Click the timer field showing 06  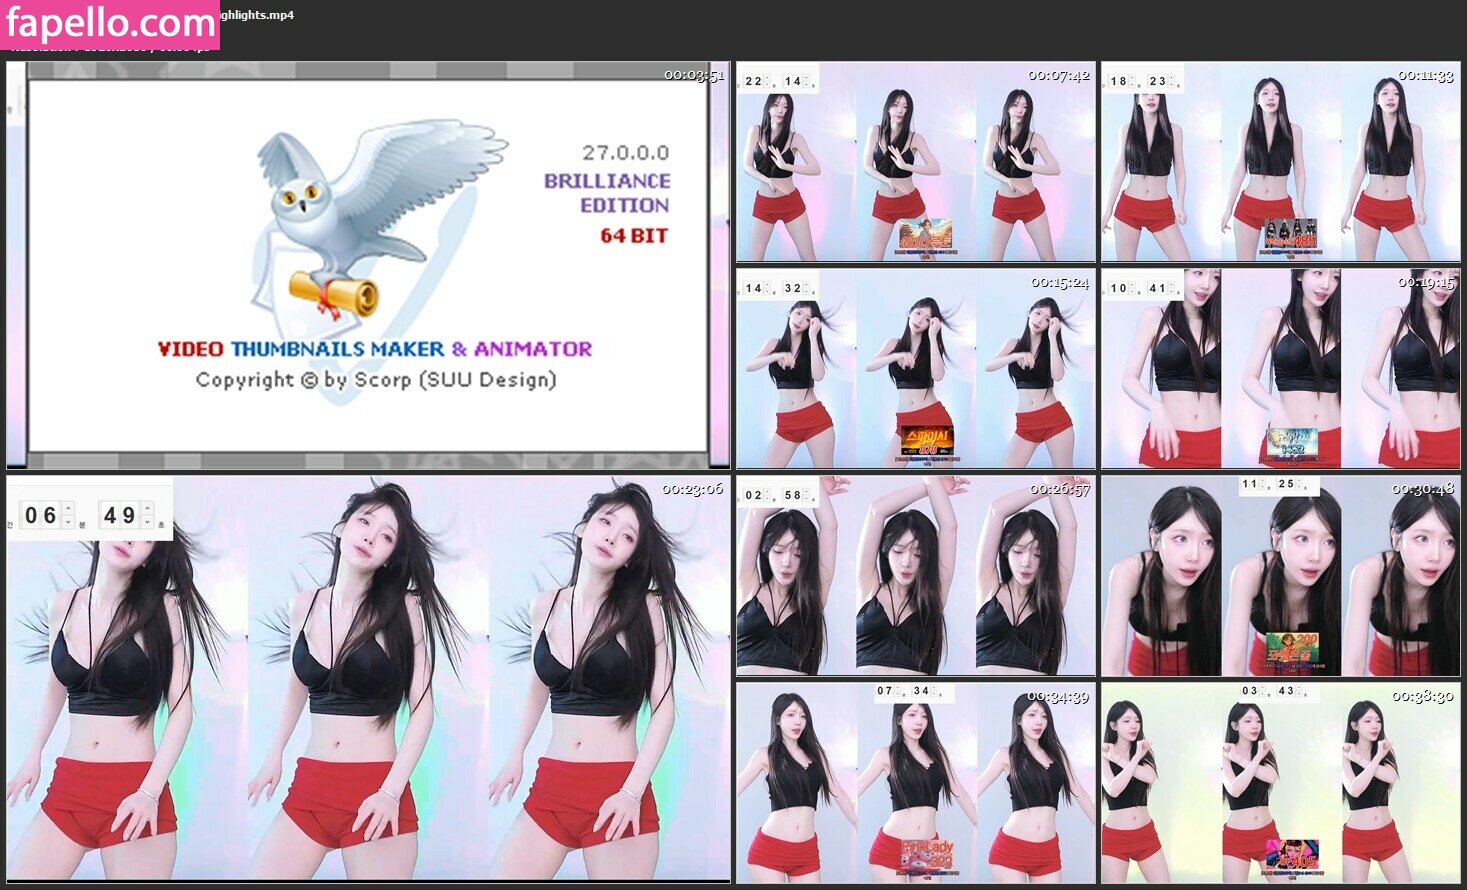click(41, 516)
